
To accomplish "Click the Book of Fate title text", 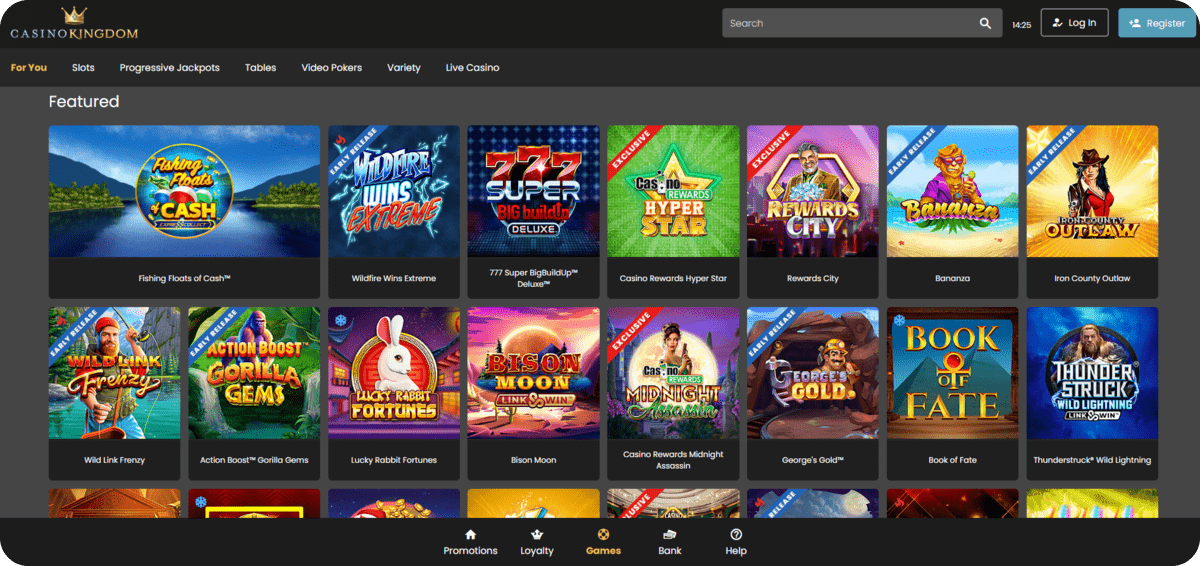I will point(952,460).
